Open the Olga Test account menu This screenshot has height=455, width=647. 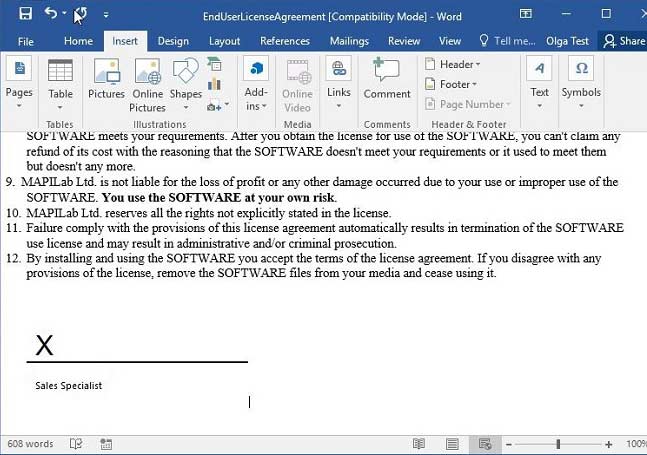tap(567, 41)
